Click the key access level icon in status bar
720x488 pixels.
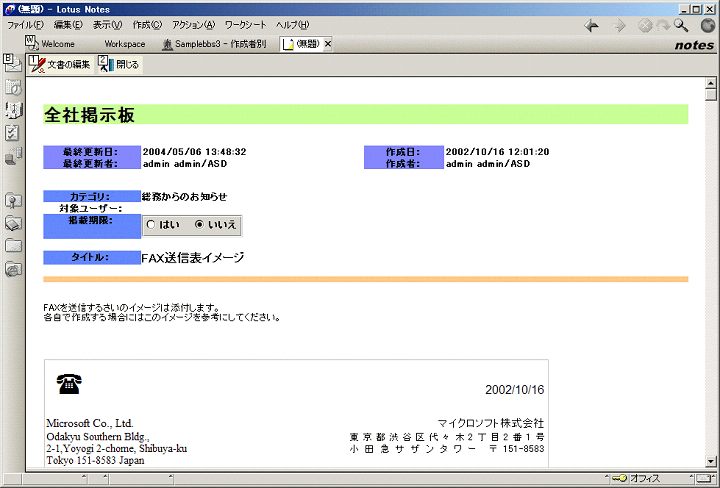[x=620, y=478]
